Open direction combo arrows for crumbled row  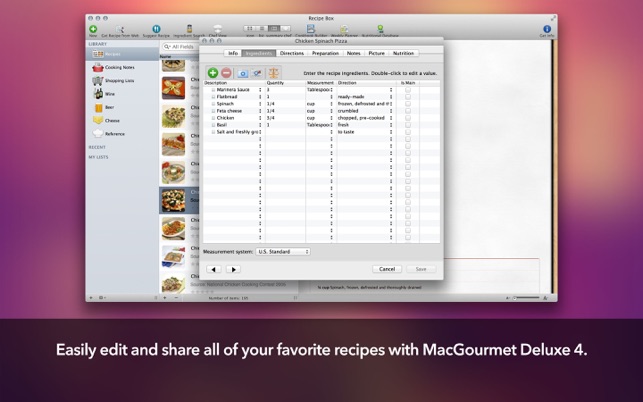(391, 111)
